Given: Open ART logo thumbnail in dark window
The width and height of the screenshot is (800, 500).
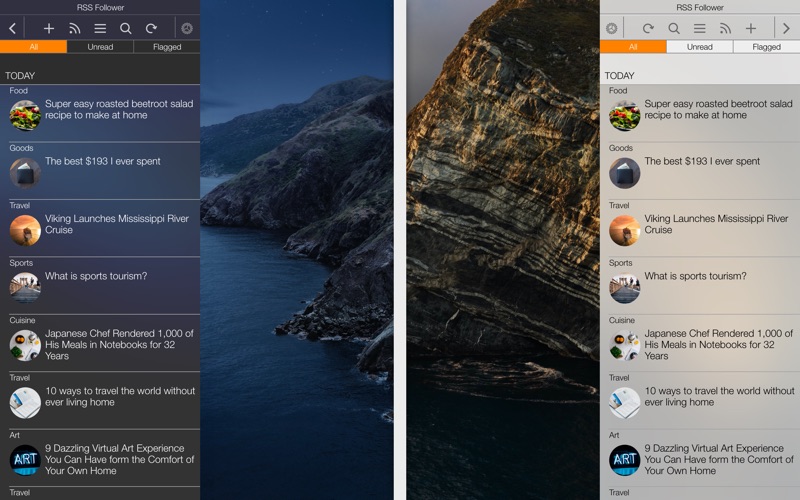Looking at the screenshot, I should coord(25,460).
